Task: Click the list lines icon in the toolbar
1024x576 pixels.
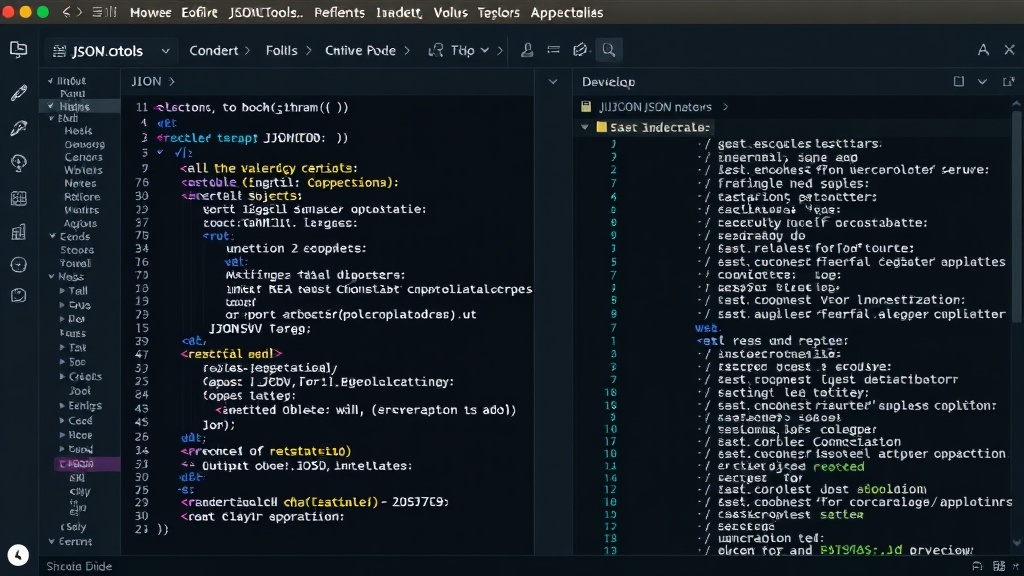Action: point(553,50)
